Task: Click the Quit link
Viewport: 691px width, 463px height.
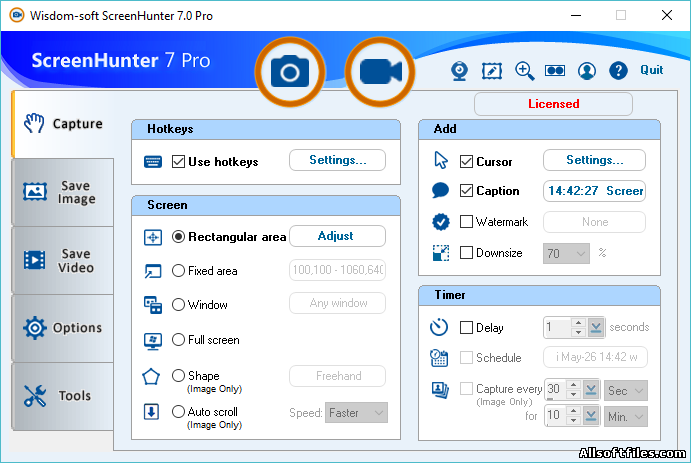Action: point(652,70)
